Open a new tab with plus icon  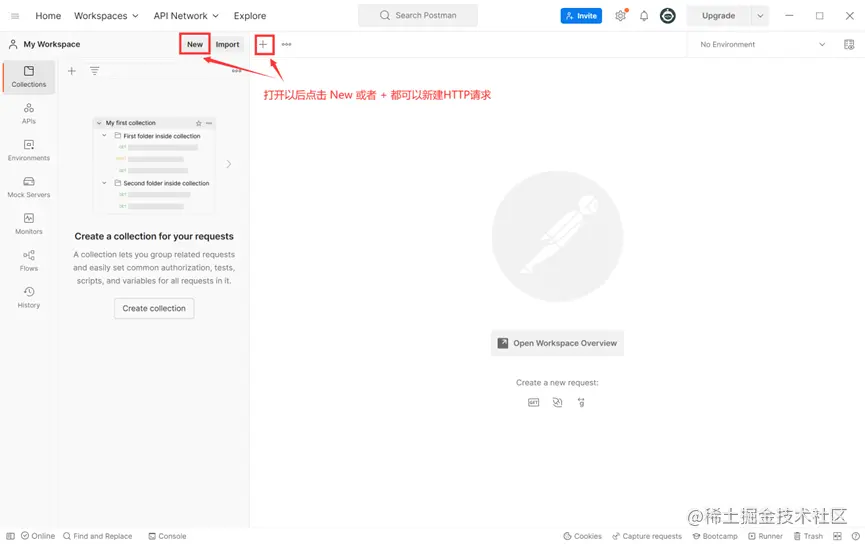(263, 44)
